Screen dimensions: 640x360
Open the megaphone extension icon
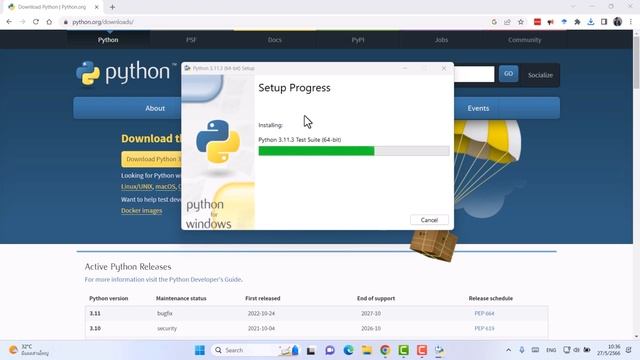(x=551, y=22)
